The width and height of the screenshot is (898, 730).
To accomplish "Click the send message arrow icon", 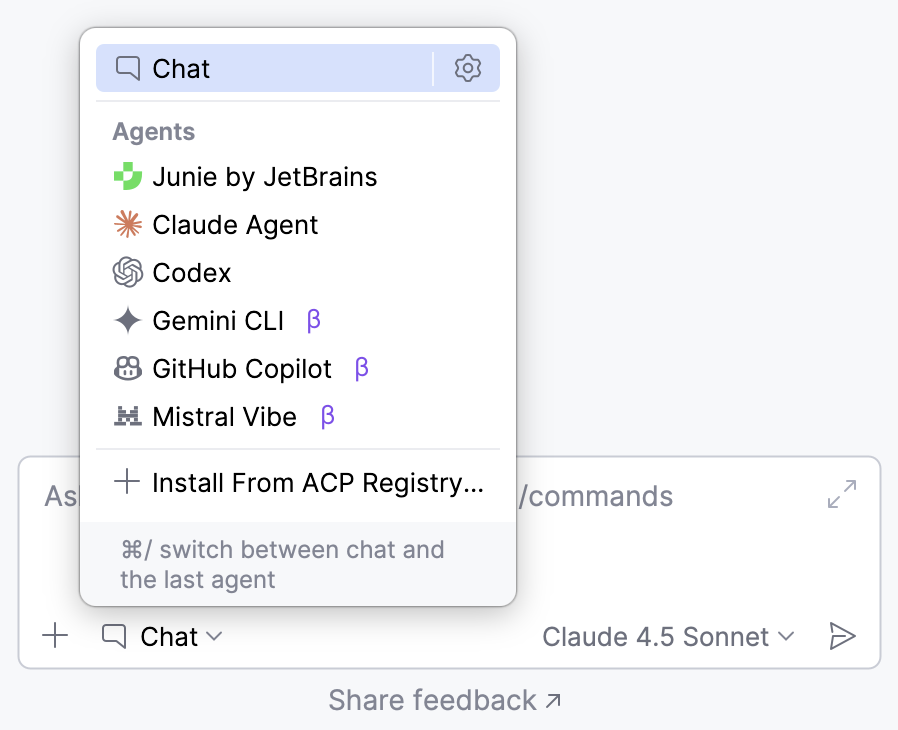I will click(x=845, y=635).
